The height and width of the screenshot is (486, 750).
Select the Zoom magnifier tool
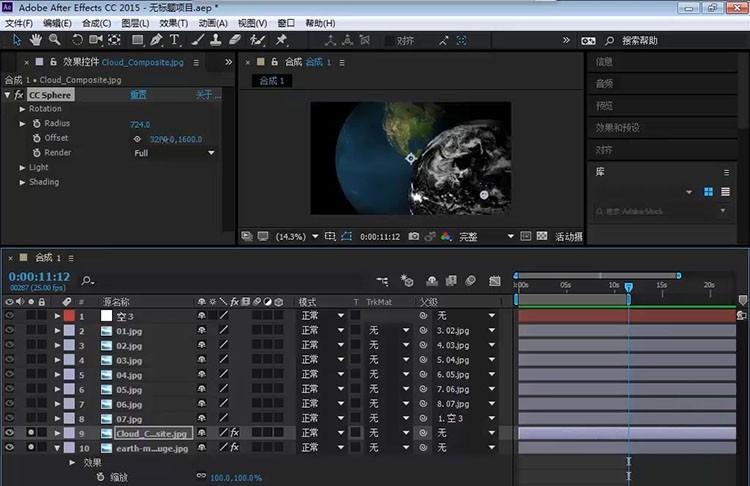(55, 40)
